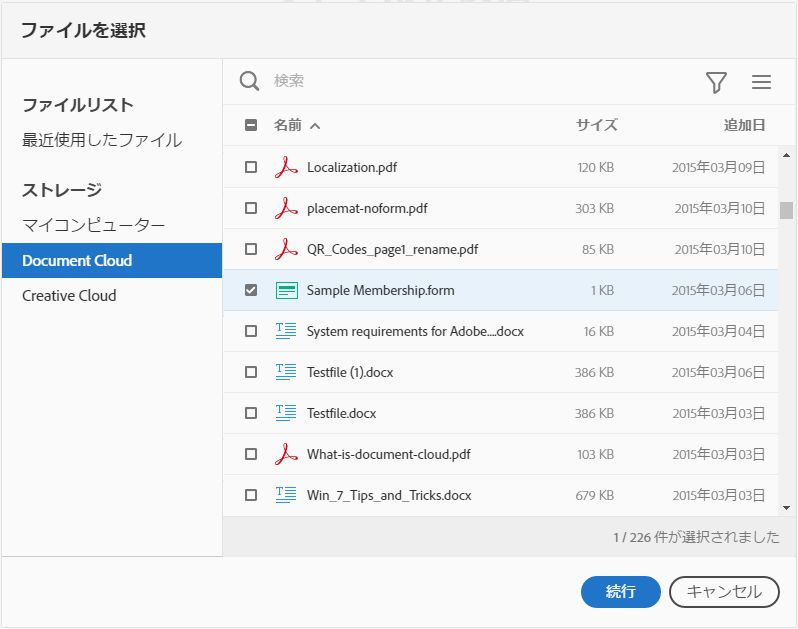Click the scrollbar down arrow
This screenshot has width=798, height=629.
click(x=786, y=508)
